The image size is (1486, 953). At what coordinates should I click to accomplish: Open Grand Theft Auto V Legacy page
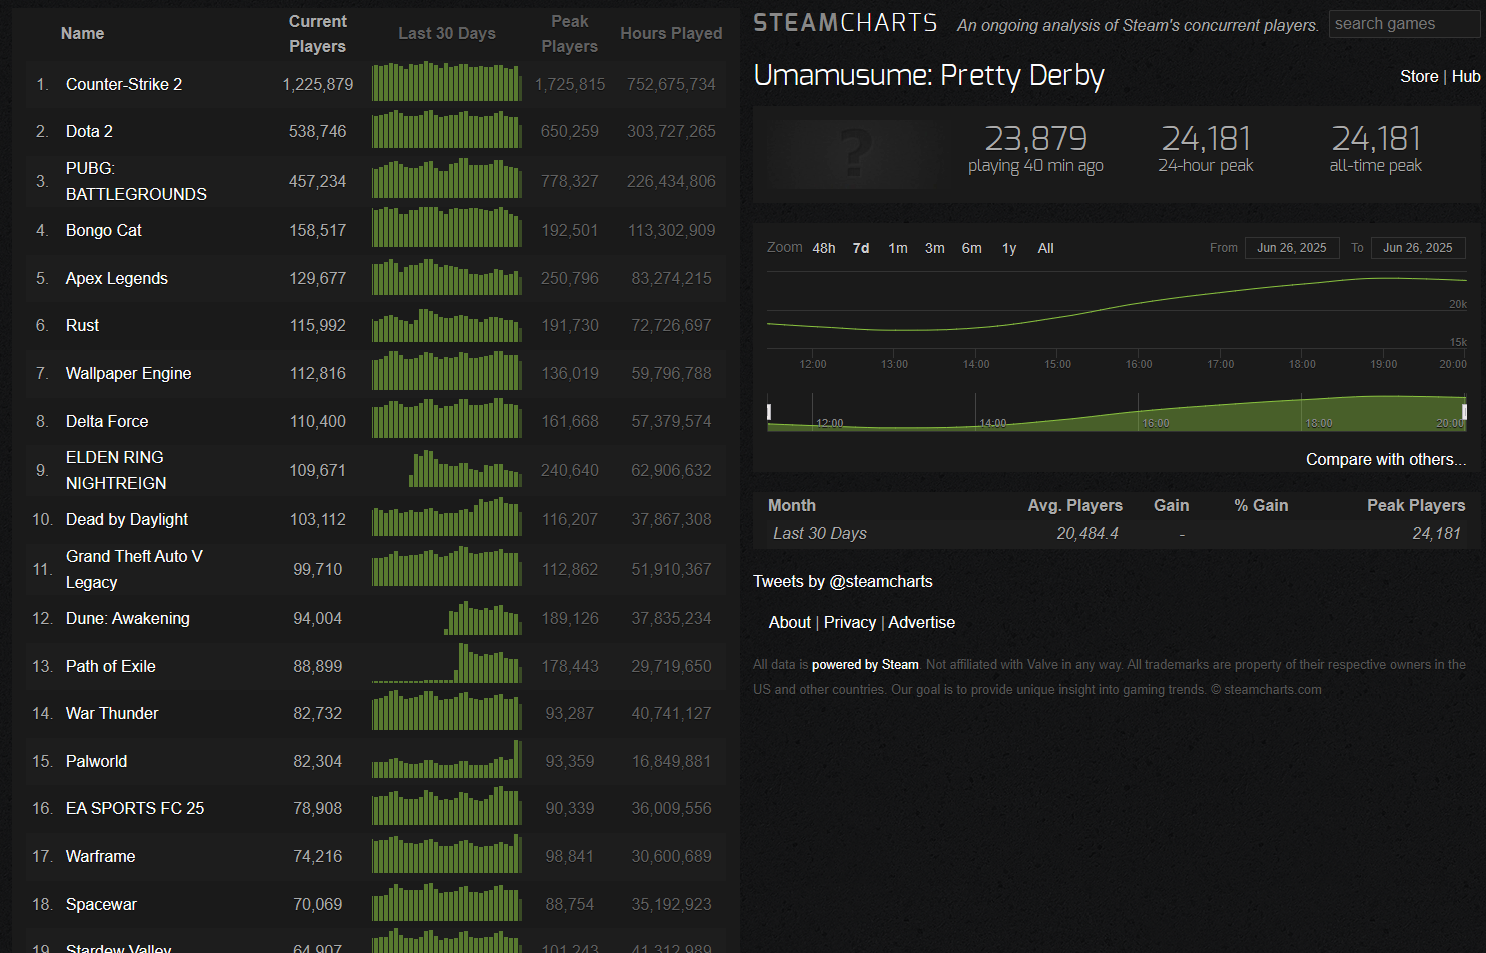(134, 569)
